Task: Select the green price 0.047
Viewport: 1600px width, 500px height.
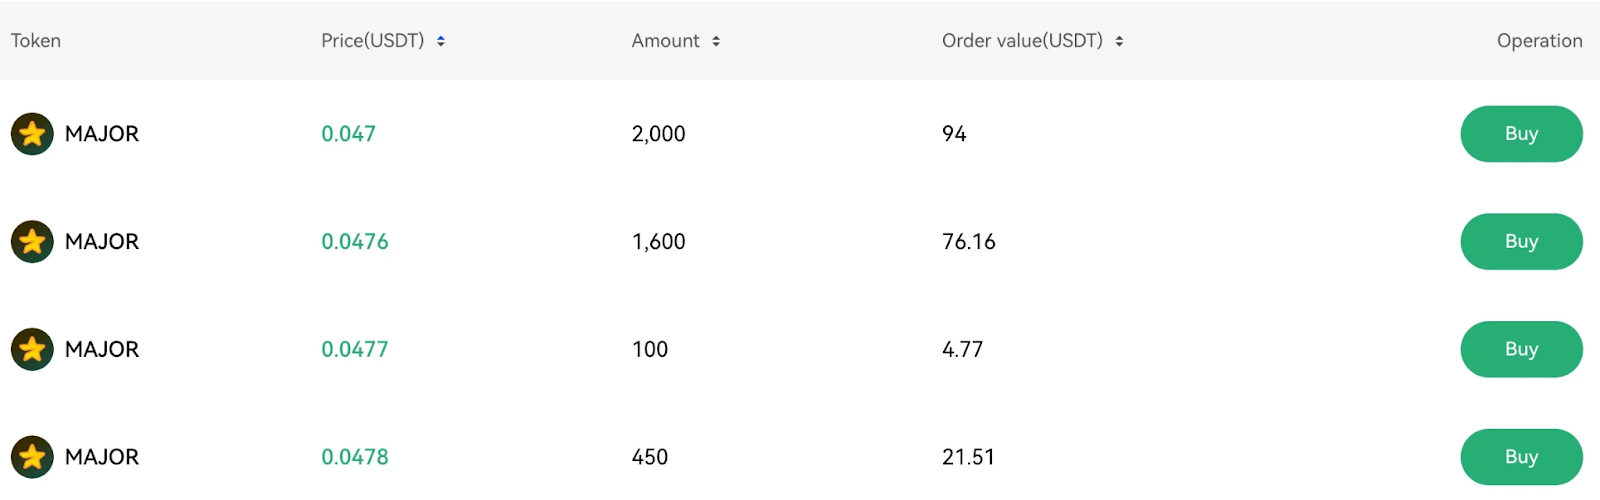Action: (348, 134)
